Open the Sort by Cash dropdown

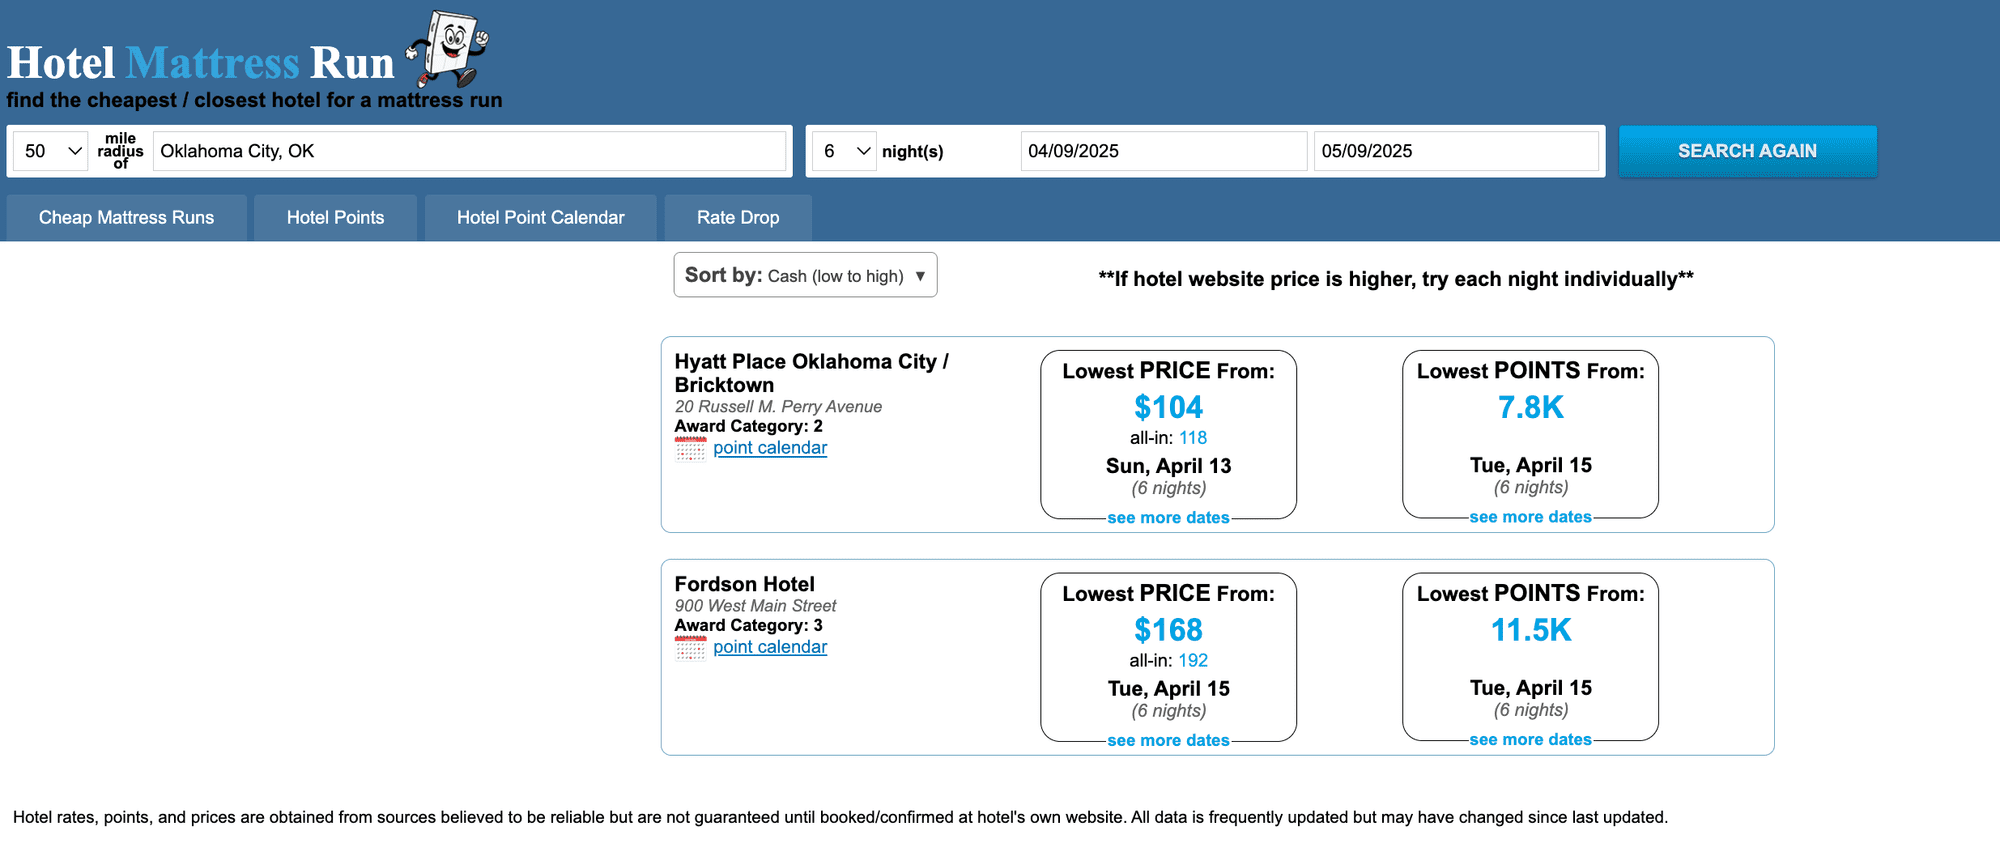(805, 275)
